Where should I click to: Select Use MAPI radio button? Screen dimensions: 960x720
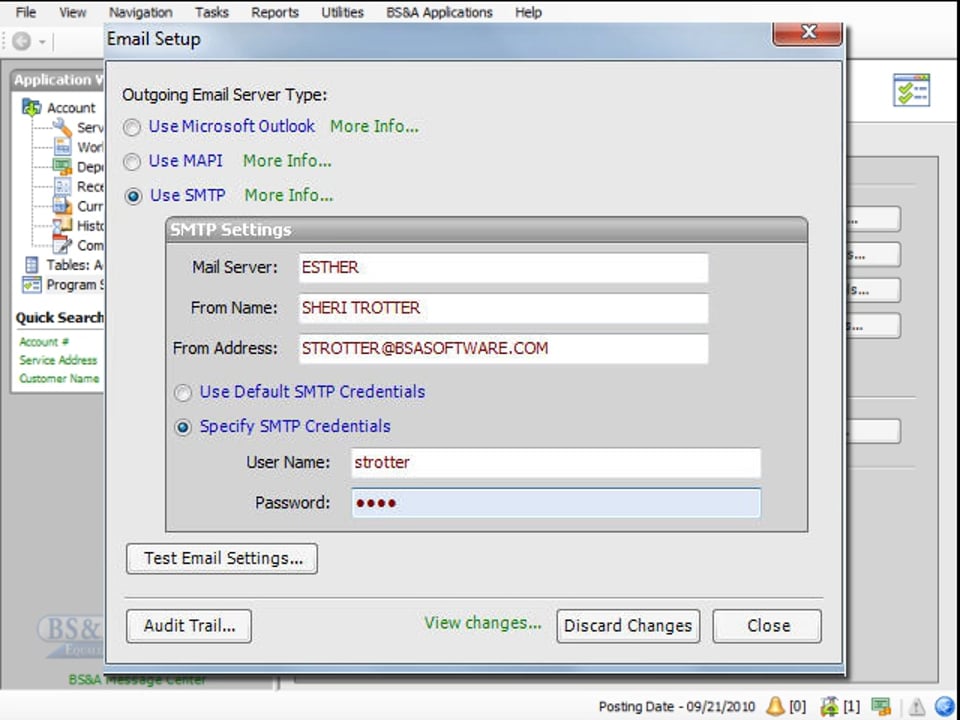point(132,162)
